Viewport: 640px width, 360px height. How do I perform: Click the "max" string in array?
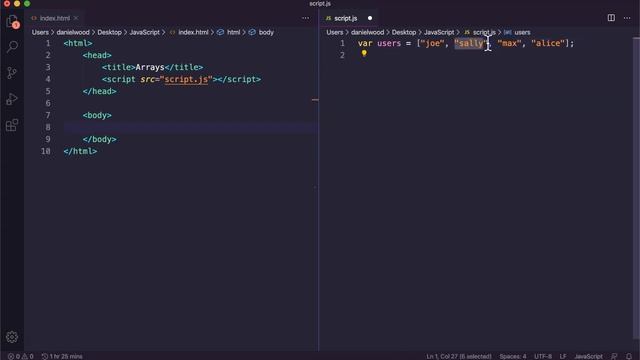[x=509, y=43]
